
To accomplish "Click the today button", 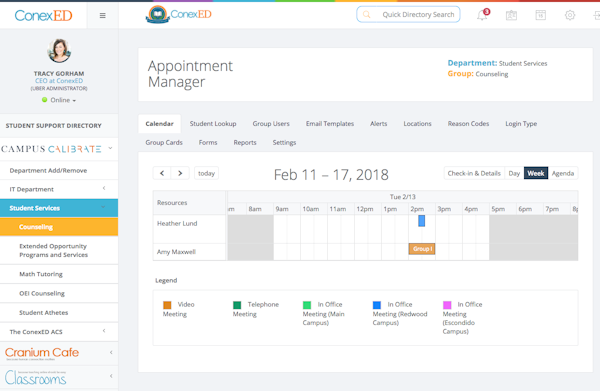I will (x=206, y=173).
